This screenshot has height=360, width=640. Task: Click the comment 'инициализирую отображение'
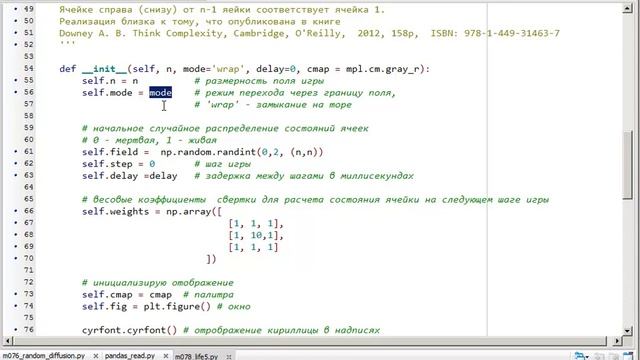click(163, 282)
